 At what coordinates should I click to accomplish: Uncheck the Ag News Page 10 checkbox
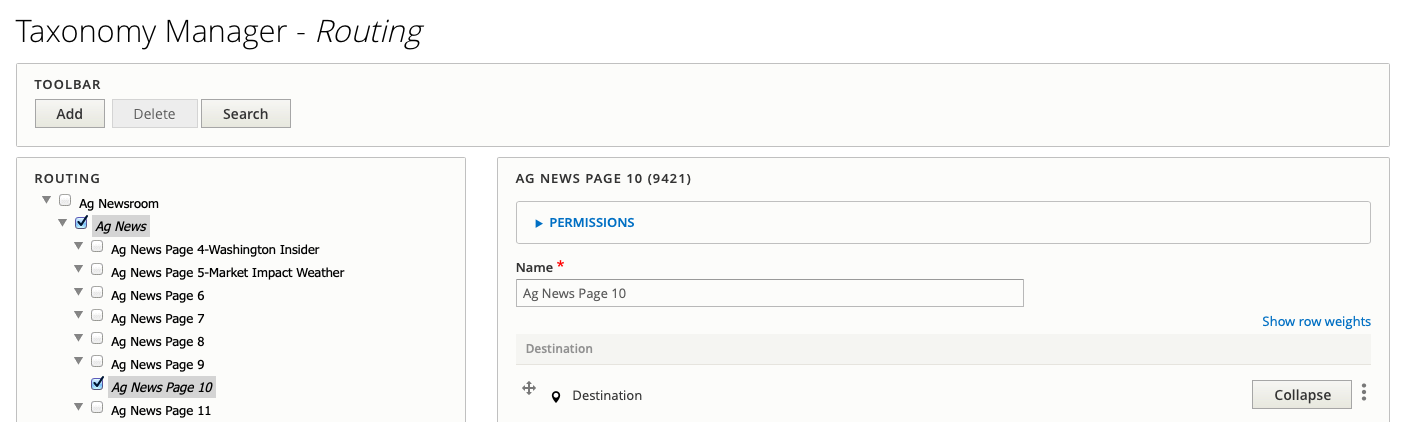pyautogui.click(x=97, y=384)
